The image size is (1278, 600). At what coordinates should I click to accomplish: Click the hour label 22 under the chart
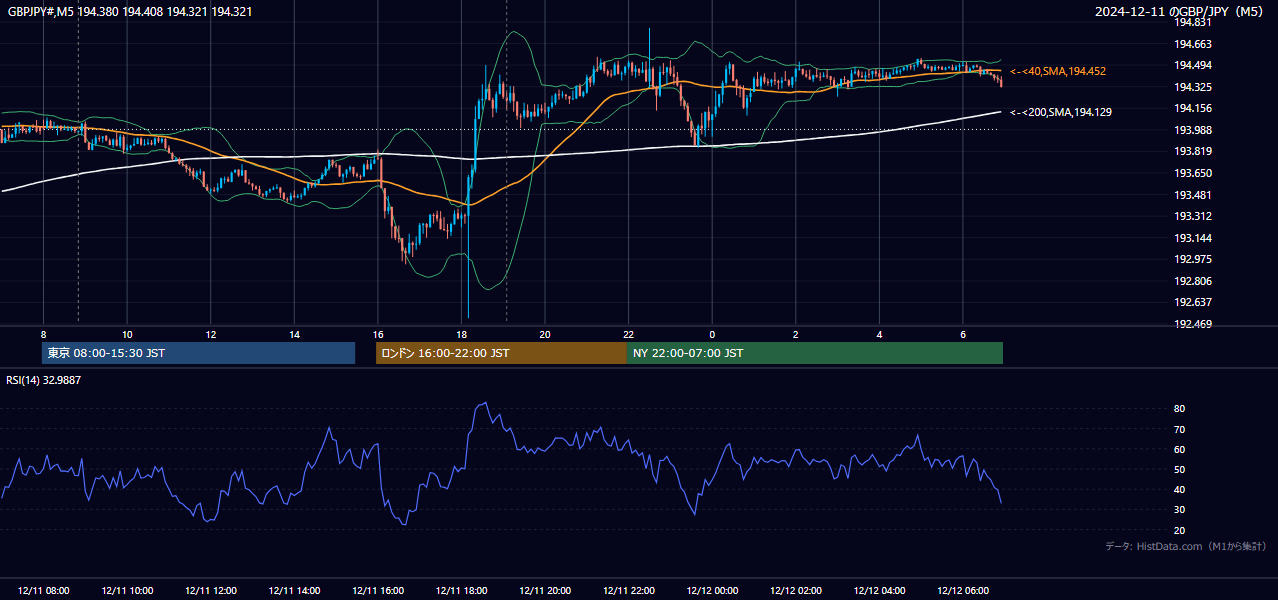(x=628, y=334)
